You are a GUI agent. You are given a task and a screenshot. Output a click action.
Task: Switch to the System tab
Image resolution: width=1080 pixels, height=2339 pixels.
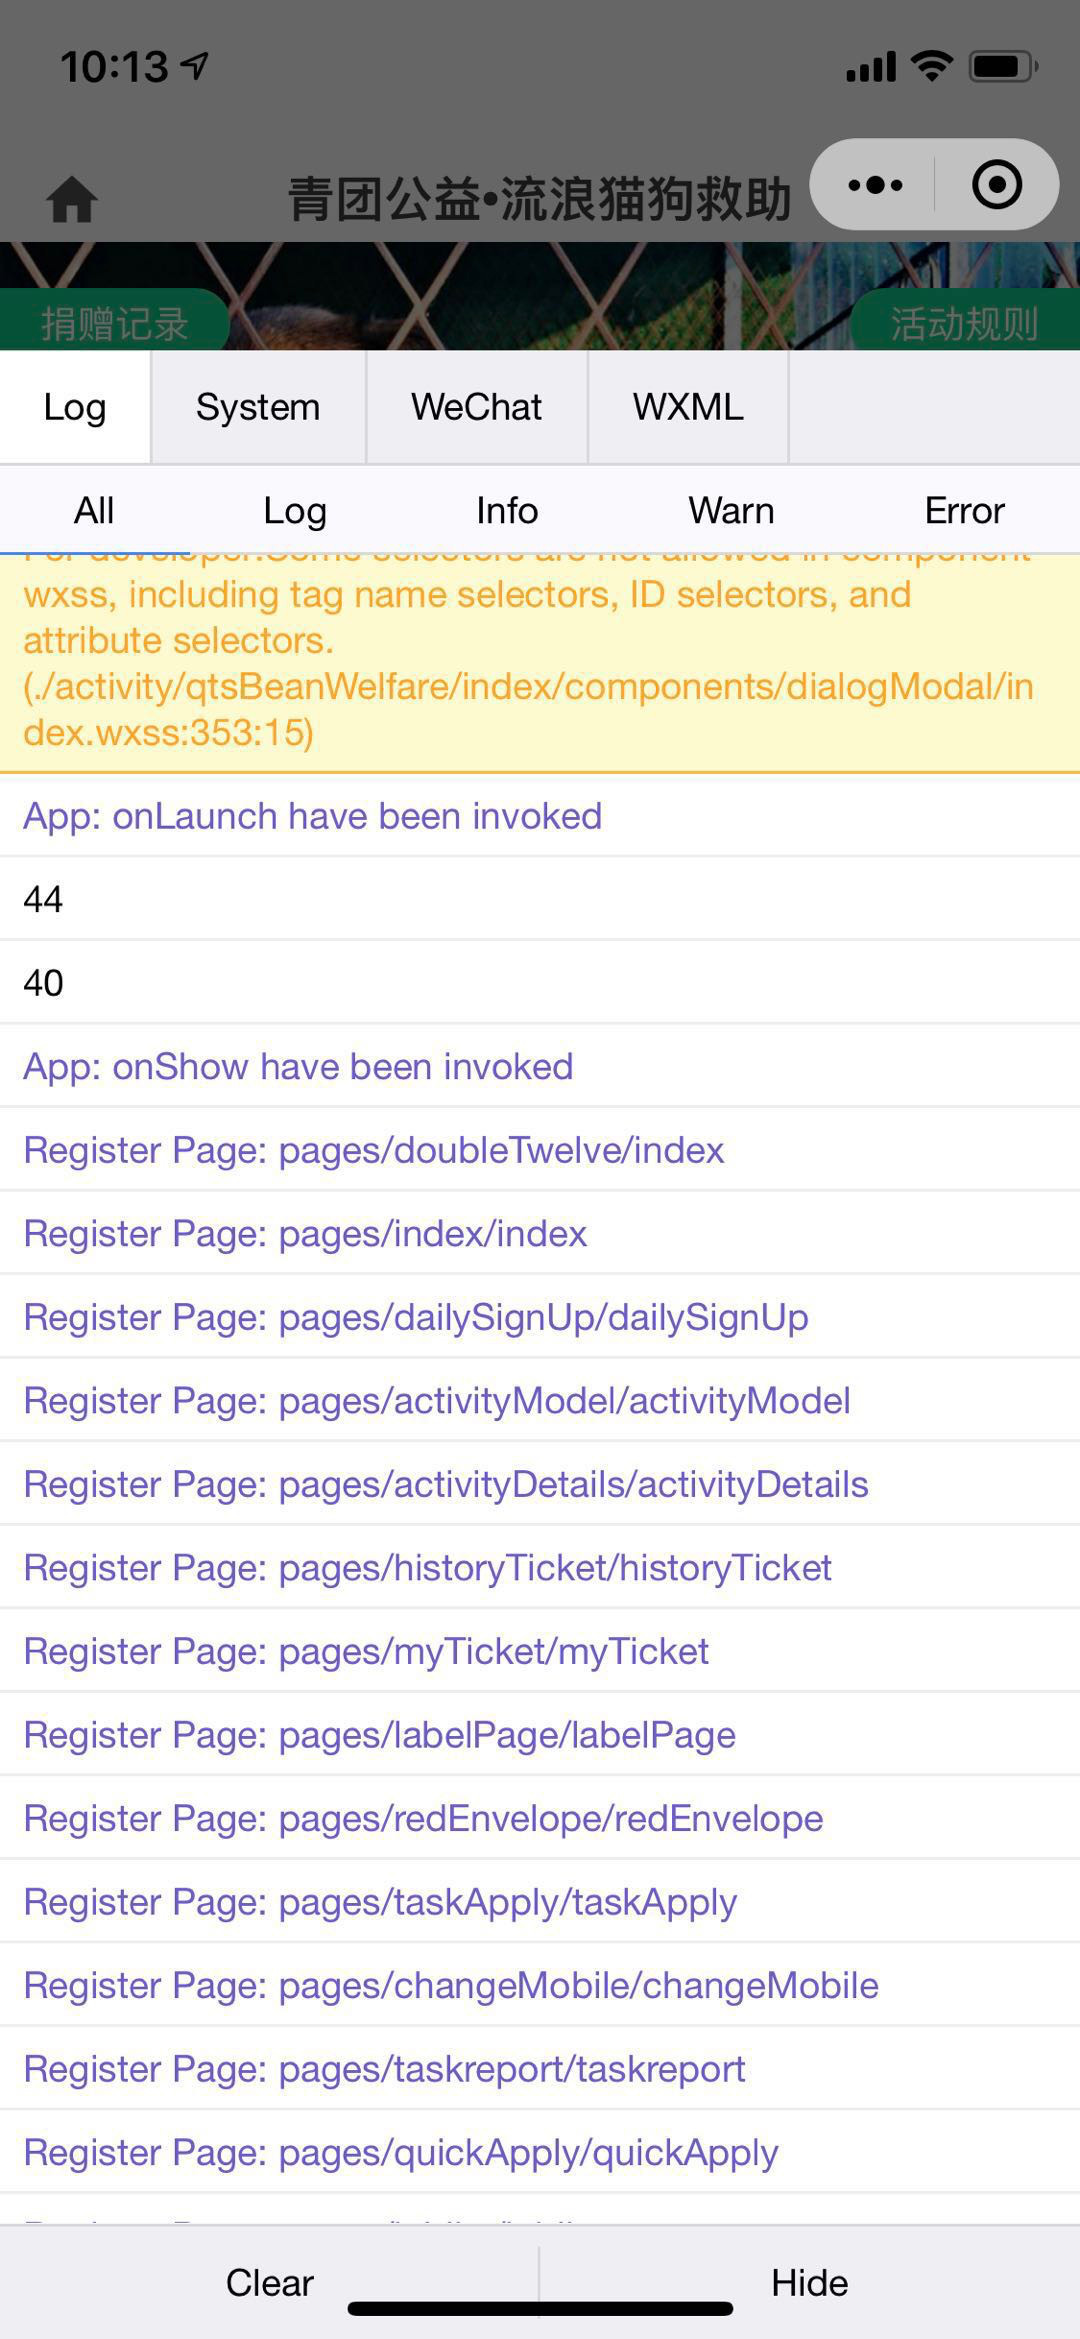click(258, 407)
